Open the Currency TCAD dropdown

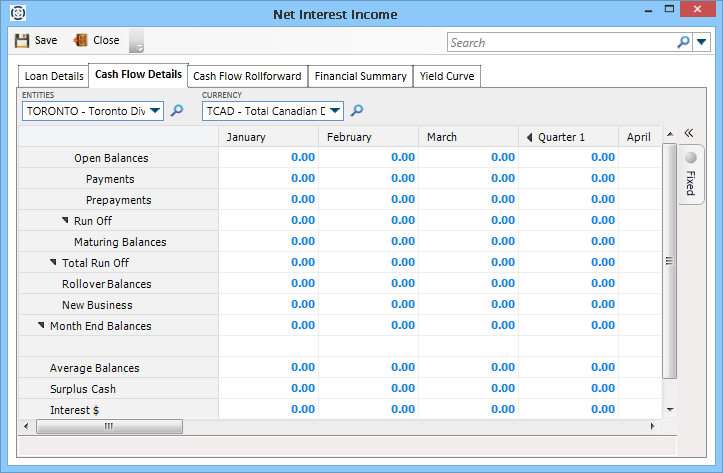[335, 111]
